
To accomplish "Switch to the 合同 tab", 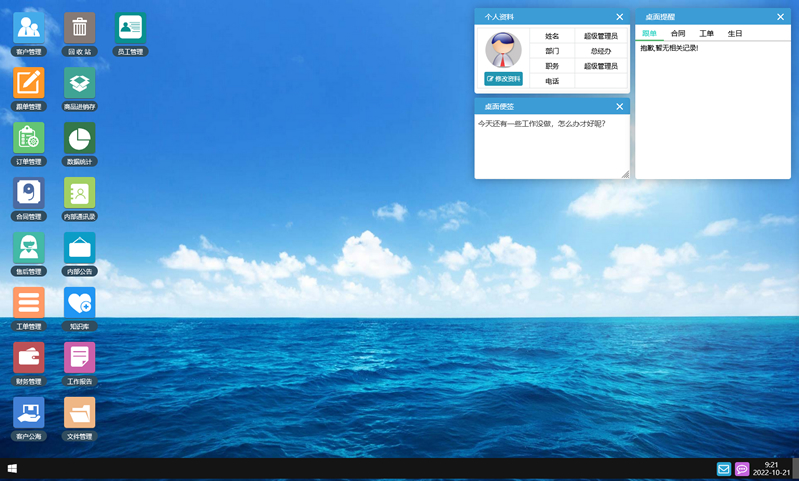I will (678, 34).
